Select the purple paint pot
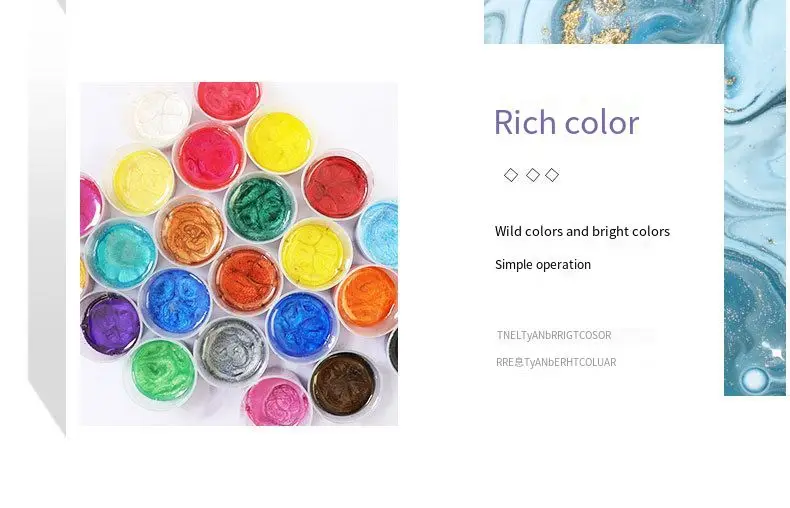 110,324
